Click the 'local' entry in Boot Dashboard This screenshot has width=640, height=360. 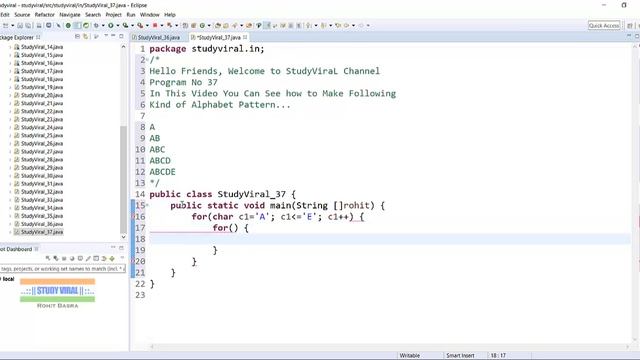(x=8, y=279)
